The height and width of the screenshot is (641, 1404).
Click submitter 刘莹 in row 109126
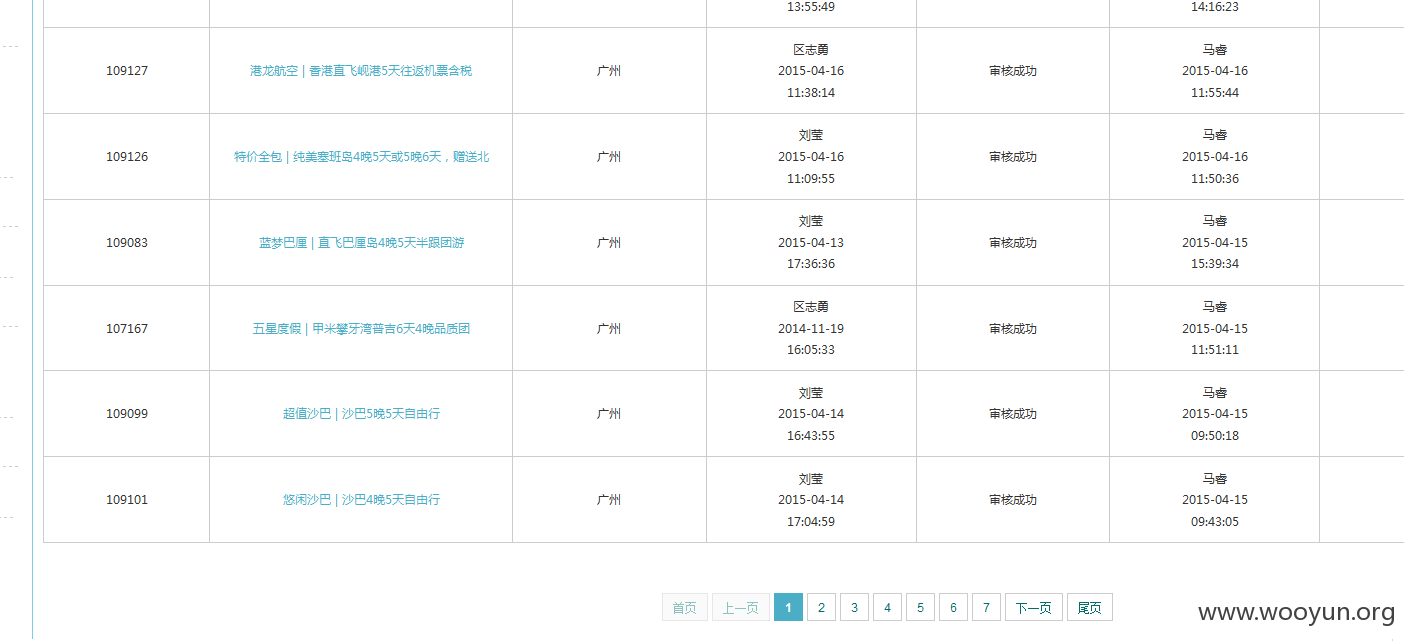(811, 135)
